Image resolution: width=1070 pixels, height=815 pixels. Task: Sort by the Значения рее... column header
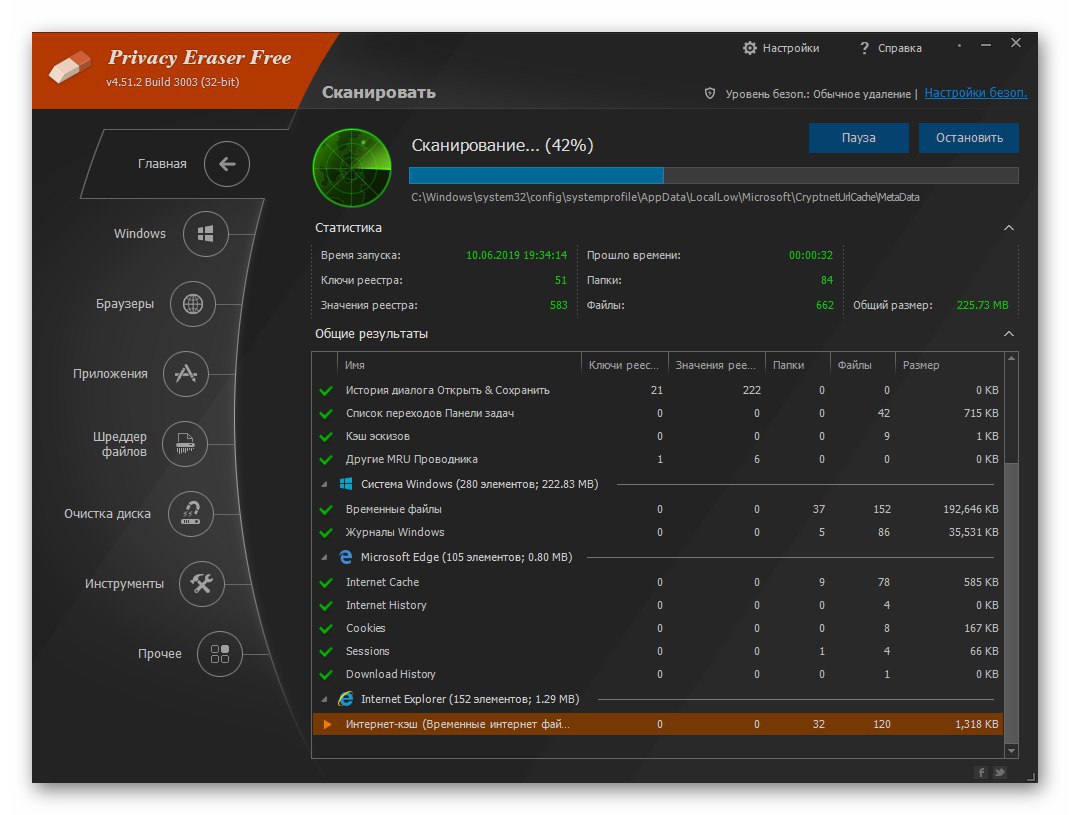[717, 365]
